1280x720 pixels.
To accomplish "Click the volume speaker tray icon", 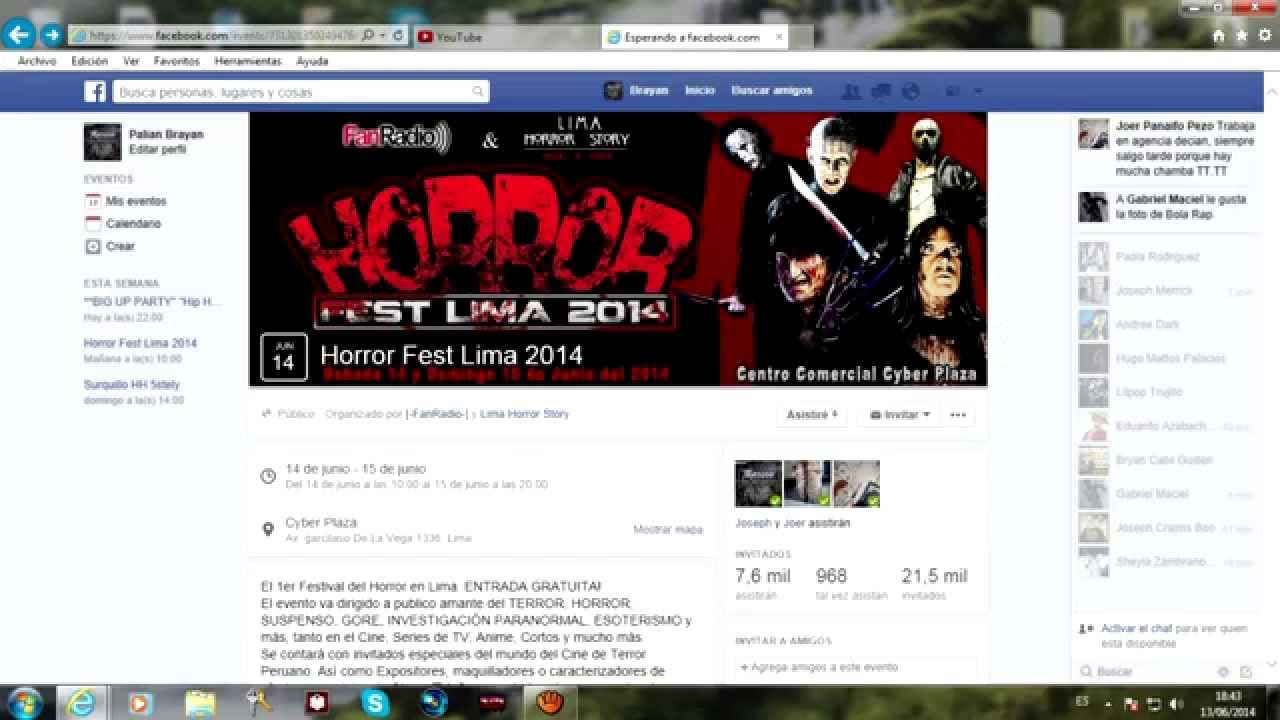I will pyautogui.click(x=1176, y=704).
